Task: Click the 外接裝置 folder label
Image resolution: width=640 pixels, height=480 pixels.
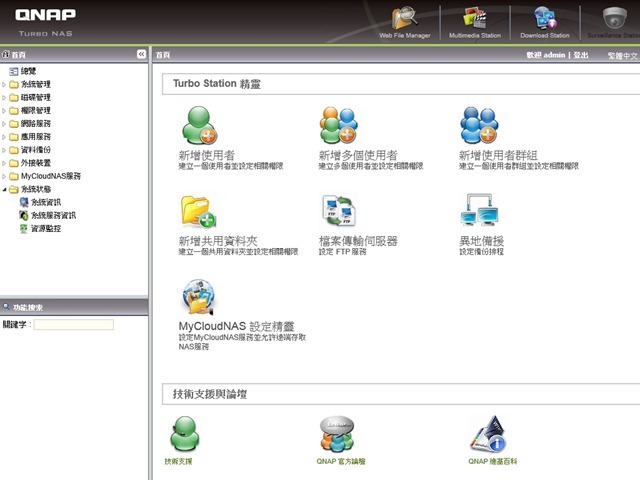Action: (36, 163)
